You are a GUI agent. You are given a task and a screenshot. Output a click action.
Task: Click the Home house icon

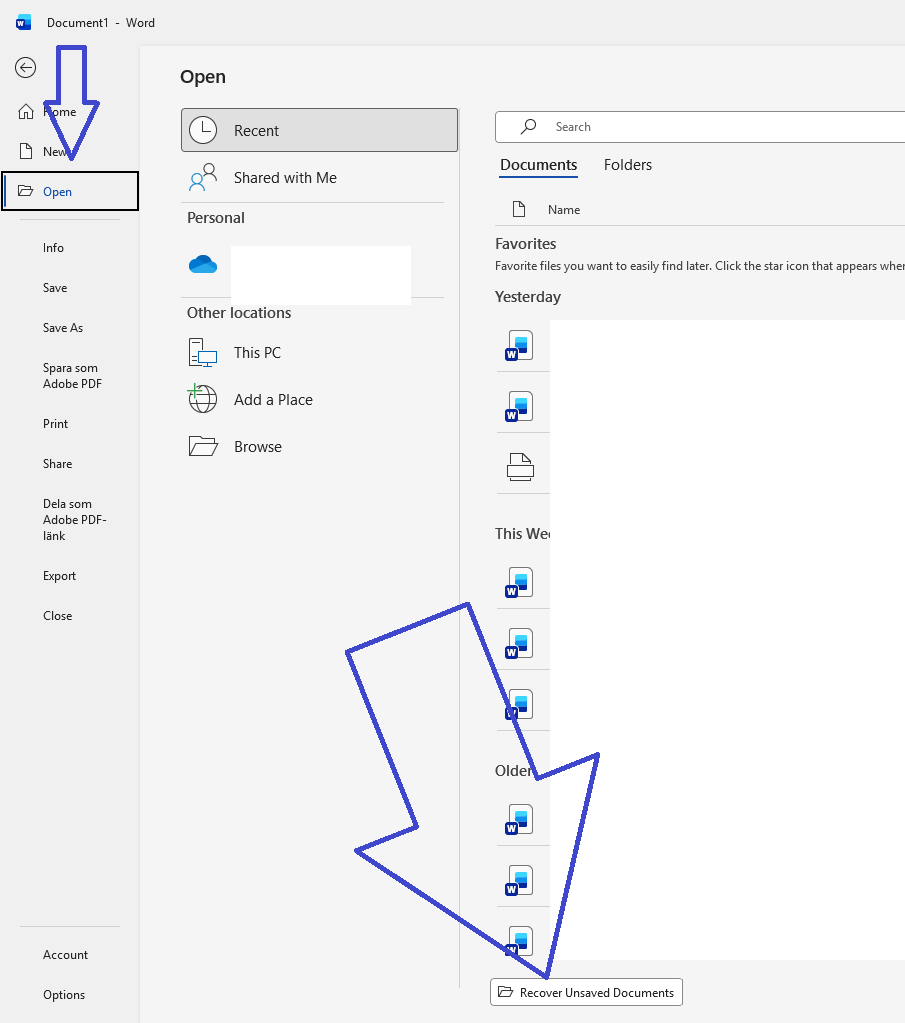coord(25,112)
